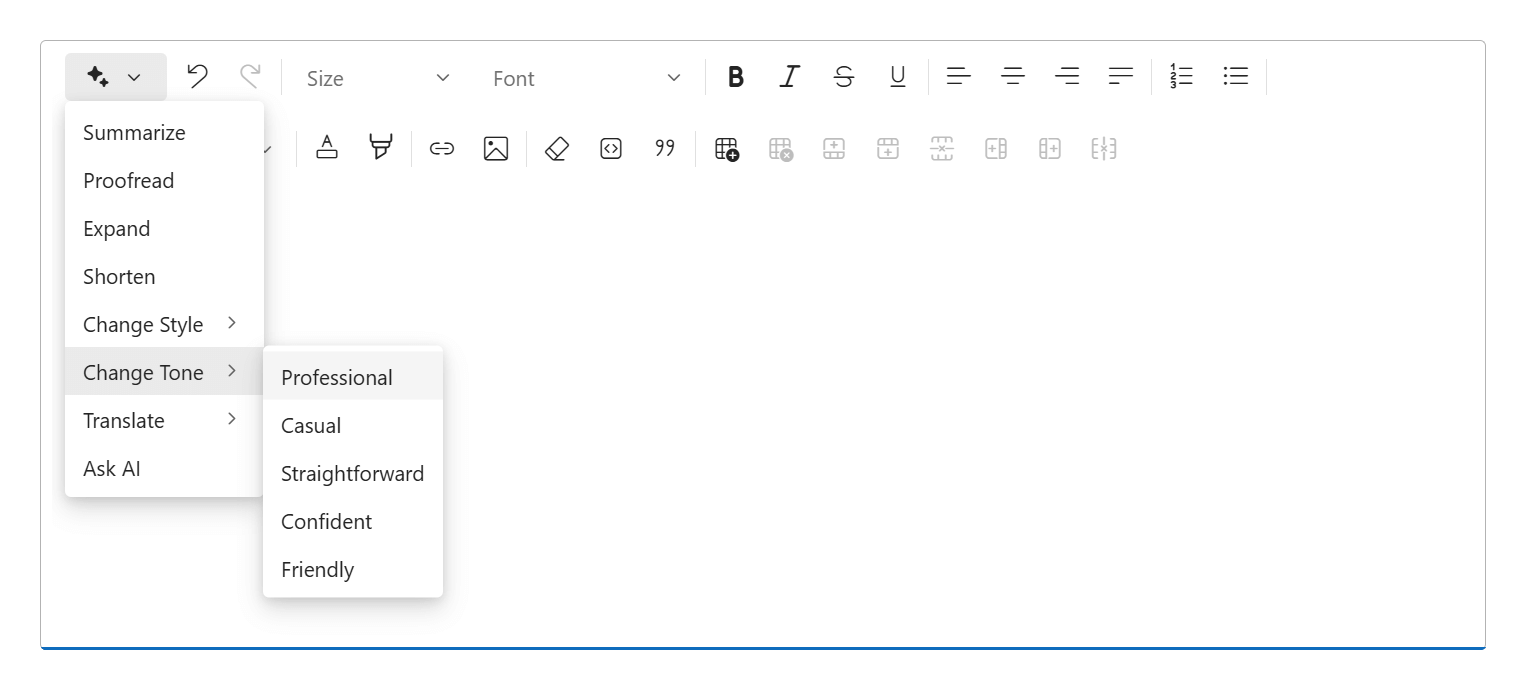Select Proofread from the AI menu
This screenshot has height=690, width=1532.
click(128, 180)
